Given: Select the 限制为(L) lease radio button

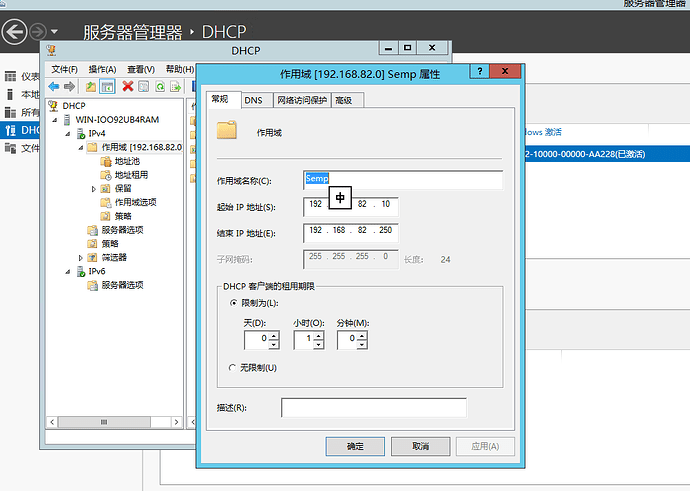Looking at the screenshot, I should point(234,303).
